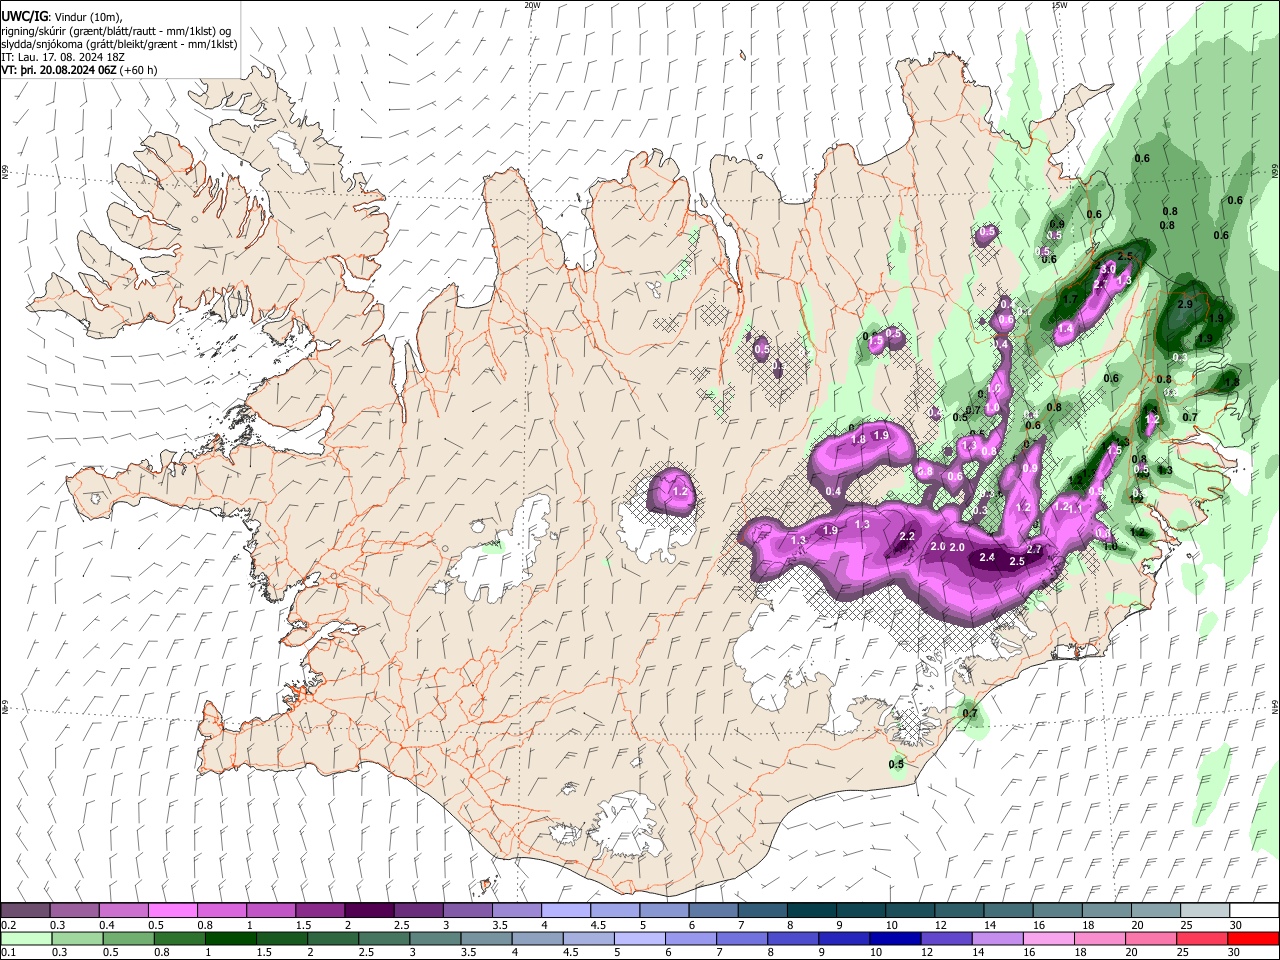Click the 4.5 label in the upper legend row

[x=598, y=925]
